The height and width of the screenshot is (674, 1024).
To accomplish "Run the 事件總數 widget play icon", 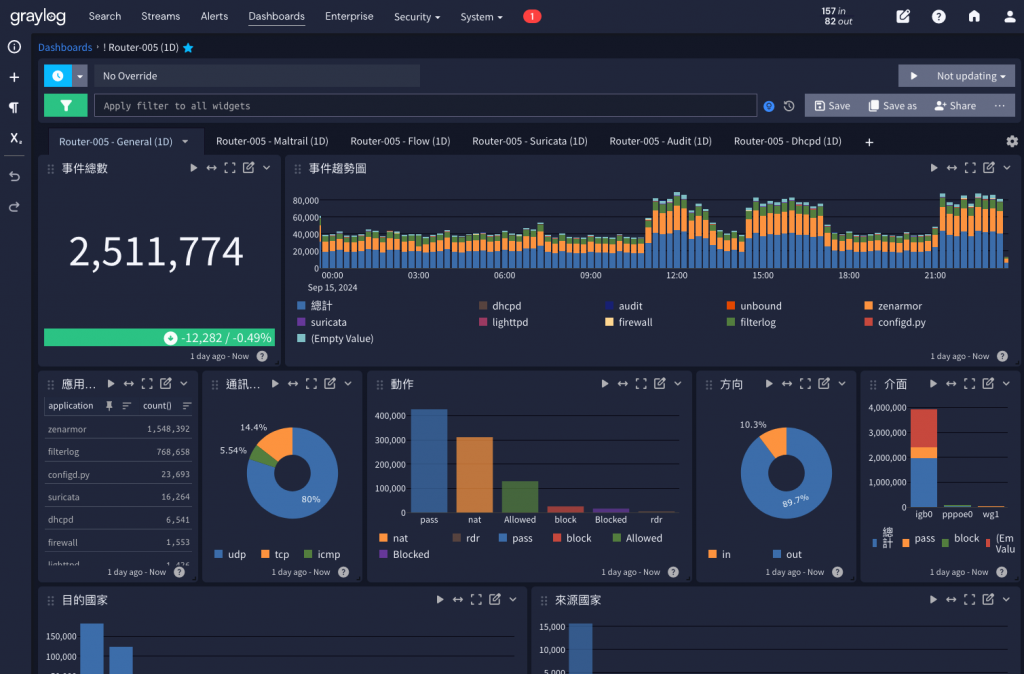I will coord(193,168).
